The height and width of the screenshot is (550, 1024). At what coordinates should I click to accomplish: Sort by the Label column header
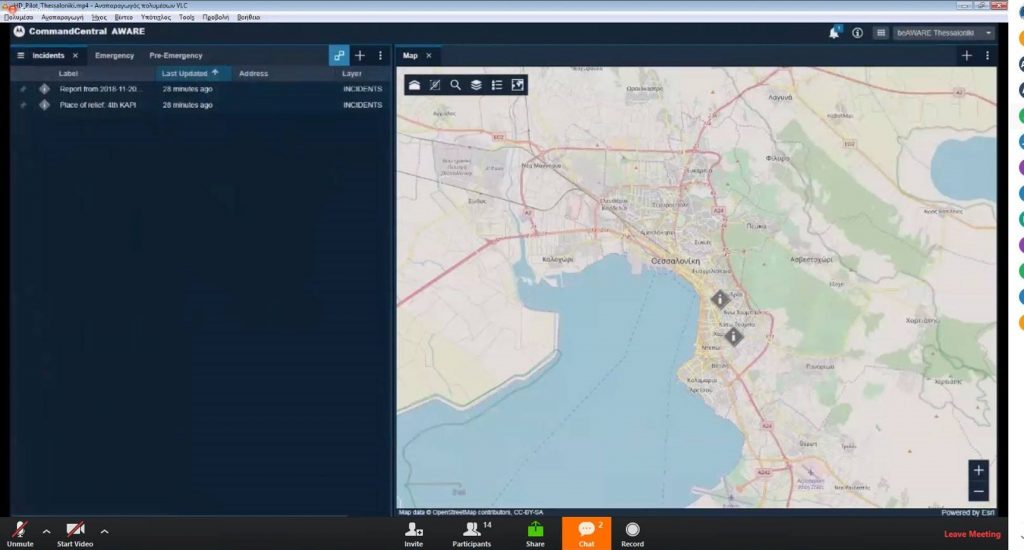point(68,73)
